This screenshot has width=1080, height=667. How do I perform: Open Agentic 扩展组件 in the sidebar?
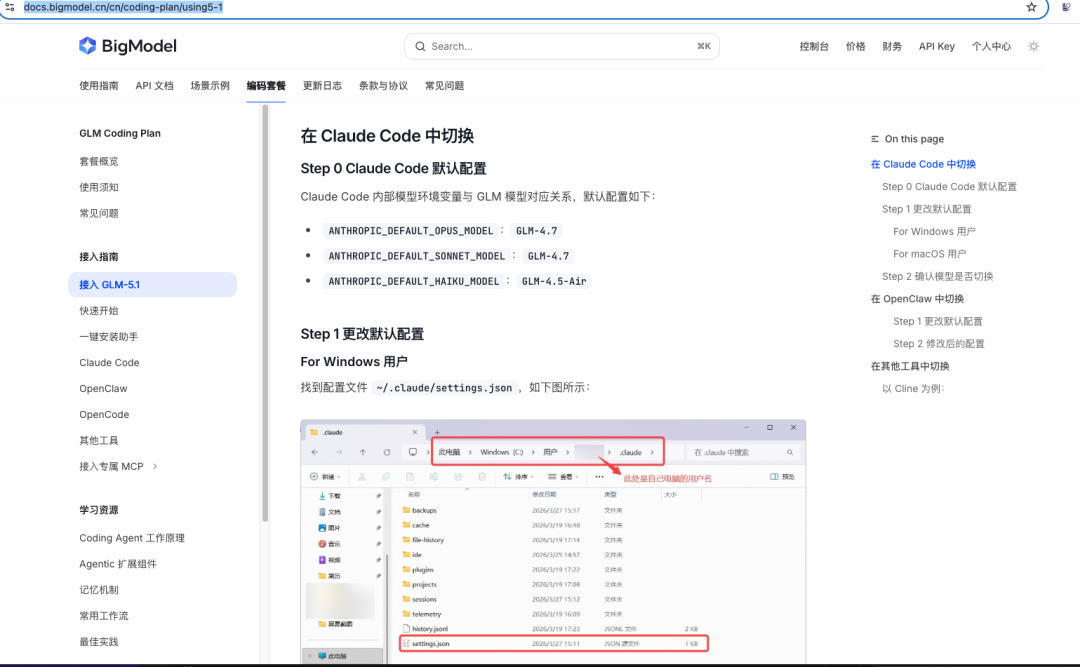[x=118, y=564]
